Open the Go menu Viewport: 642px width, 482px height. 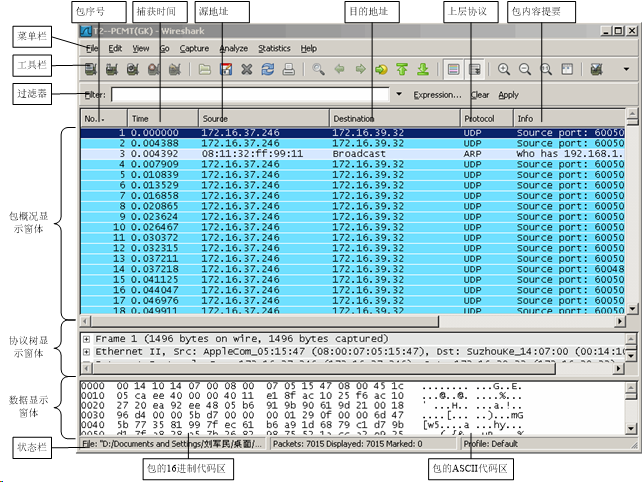click(x=164, y=48)
